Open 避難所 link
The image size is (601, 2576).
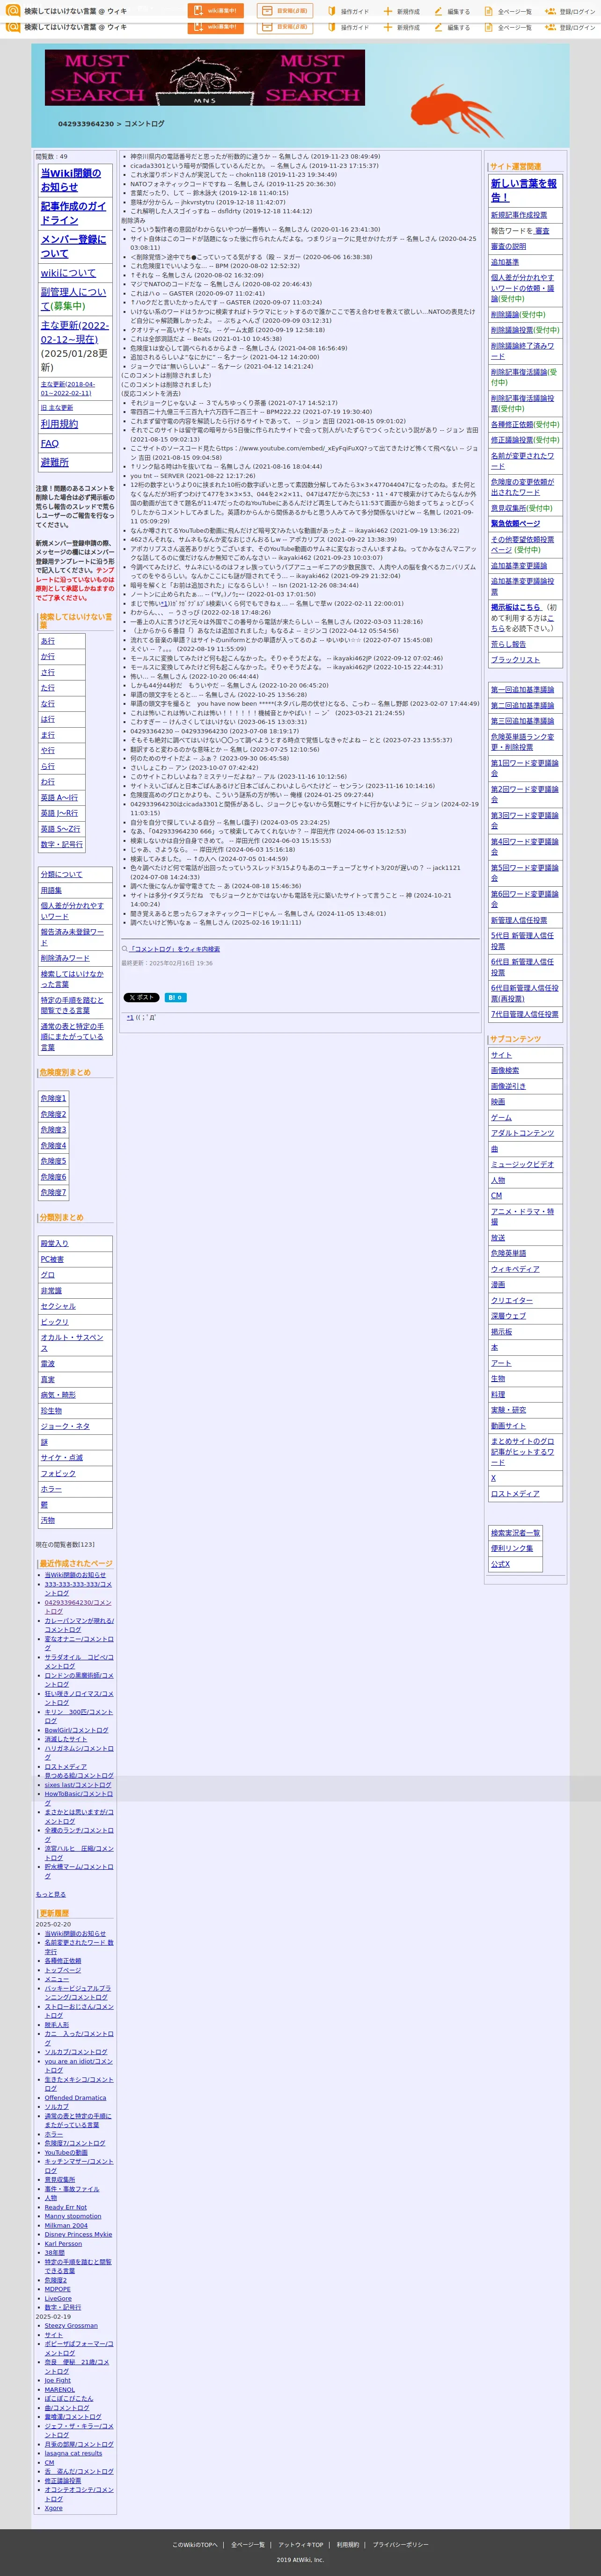[x=55, y=462]
